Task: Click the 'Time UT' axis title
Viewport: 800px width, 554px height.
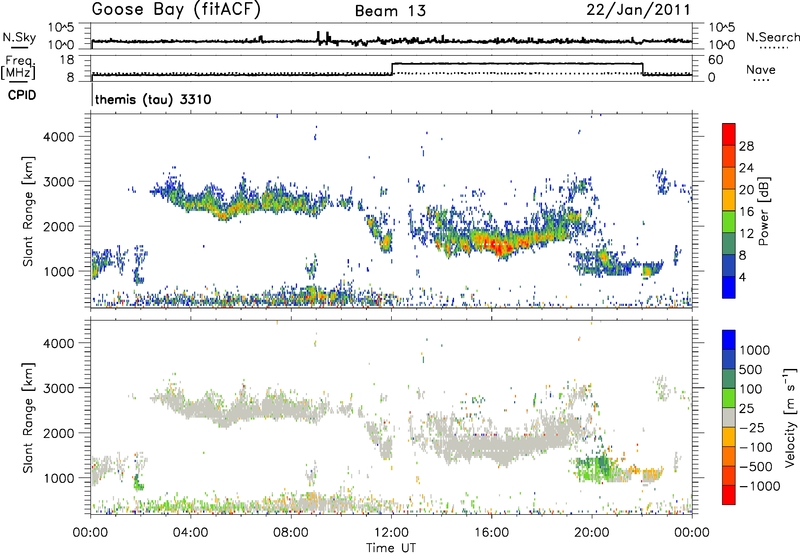Action: click(x=391, y=548)
